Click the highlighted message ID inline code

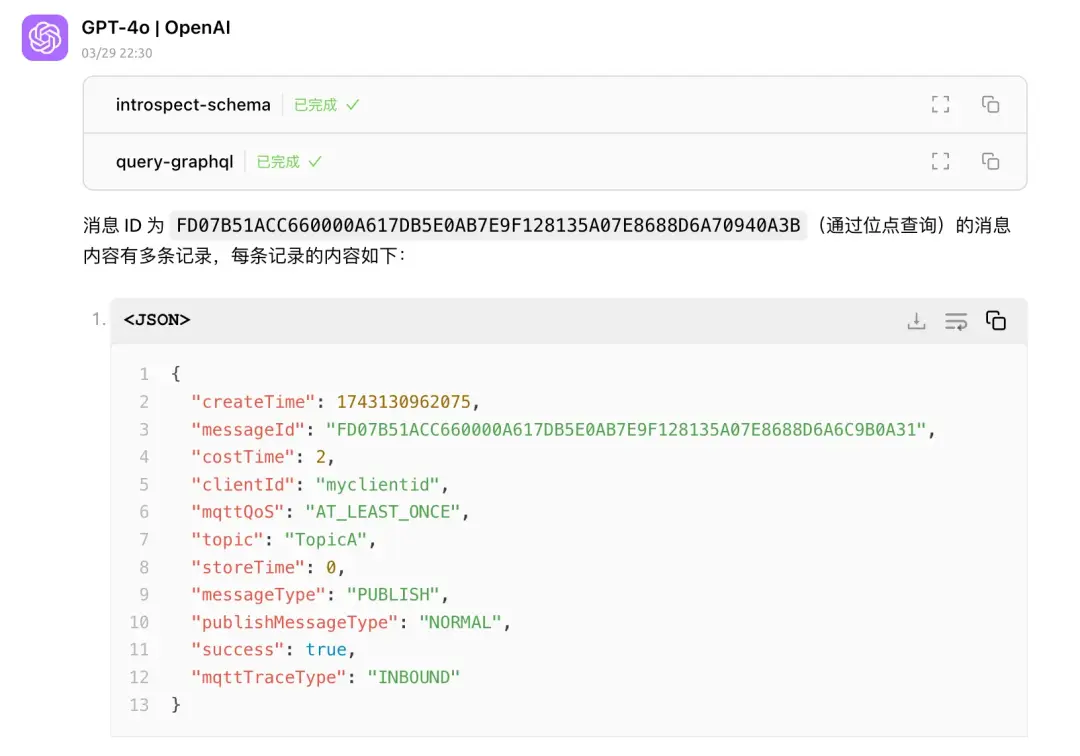point(488,226)
